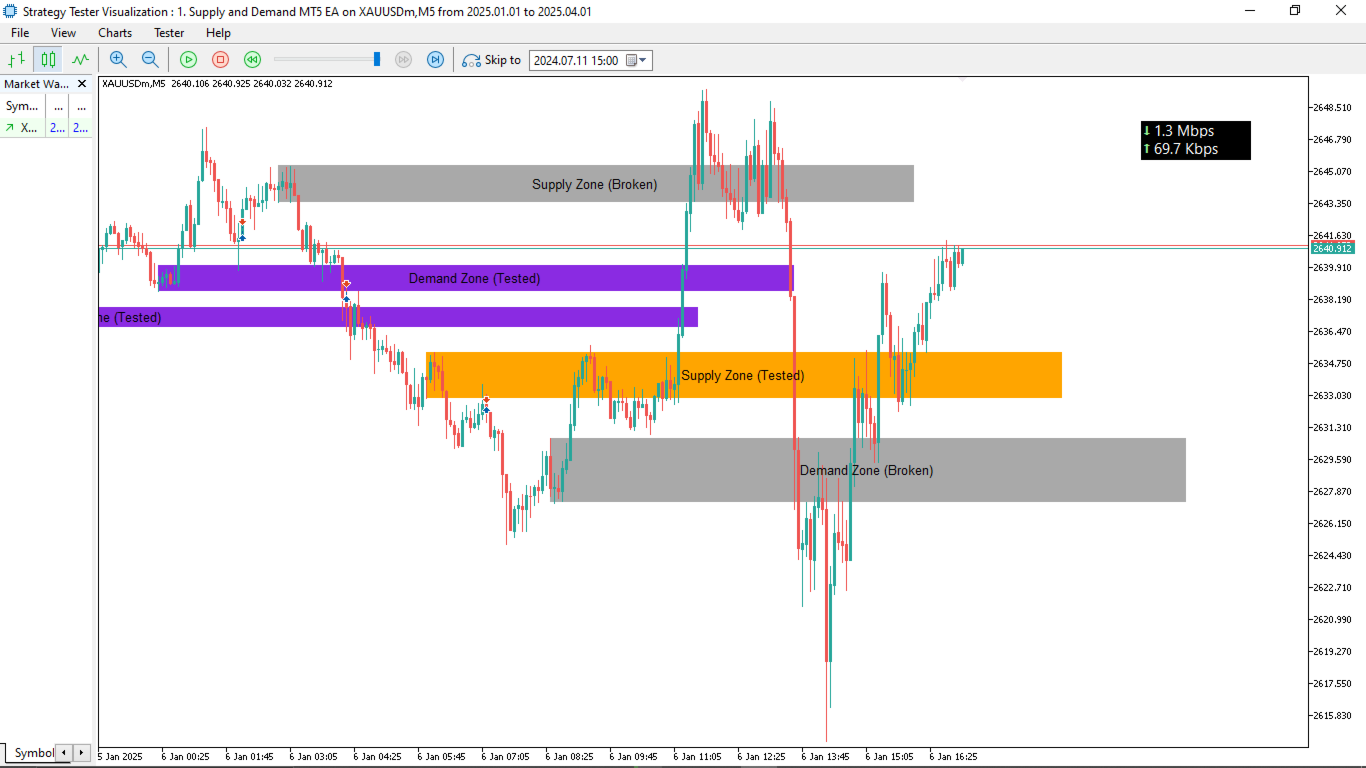Click the Supply Zone (Broken) label
The width and height of the screenshot is (1366, 768).
[595, 184]
